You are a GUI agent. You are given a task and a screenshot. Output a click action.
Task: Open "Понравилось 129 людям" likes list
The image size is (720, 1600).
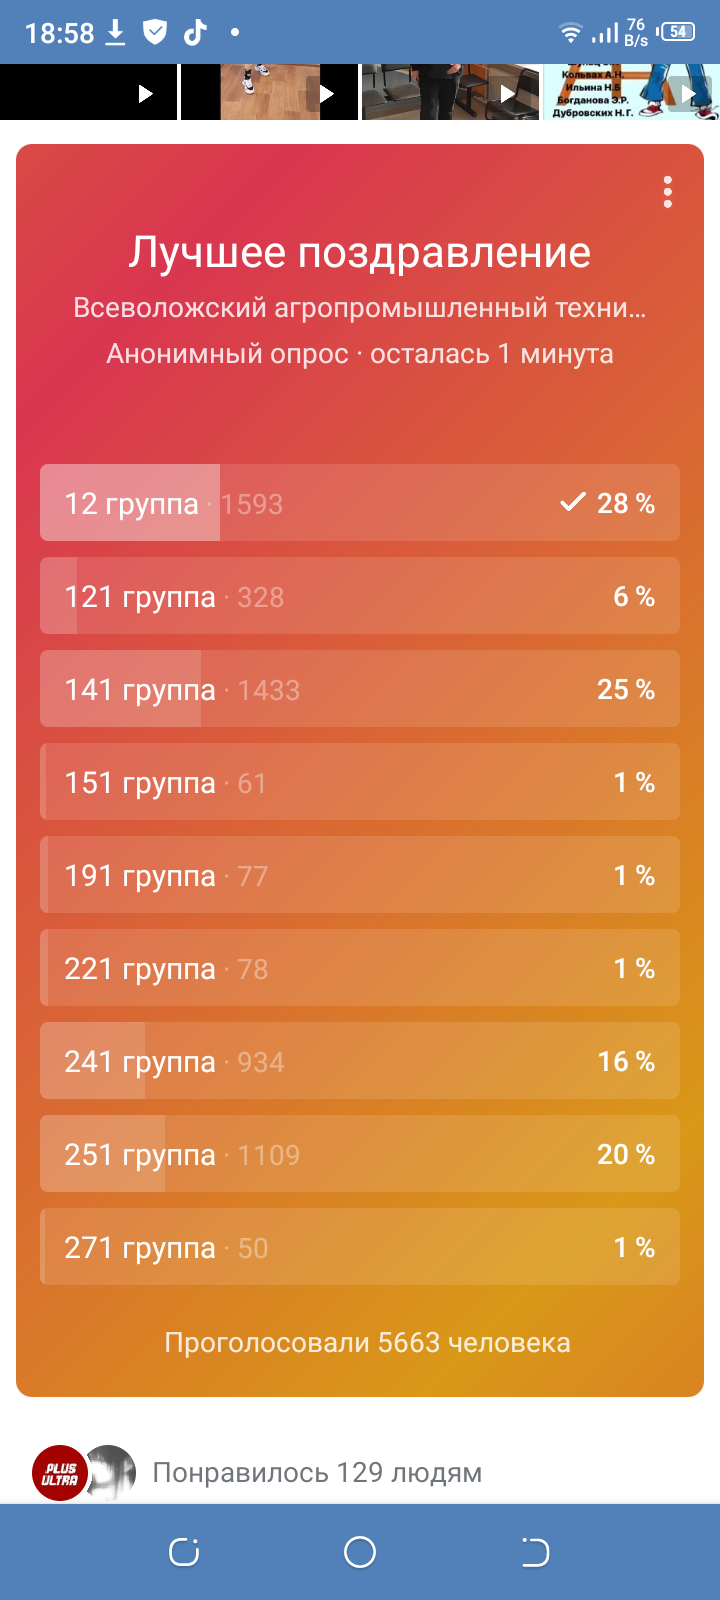(317, 1473)
